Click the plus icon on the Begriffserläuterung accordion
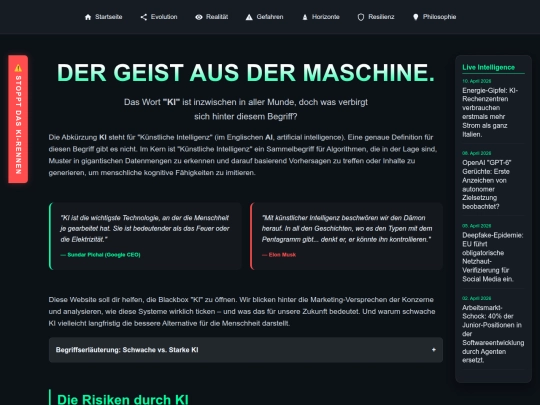The image size is (540, 405). point(434,350)
